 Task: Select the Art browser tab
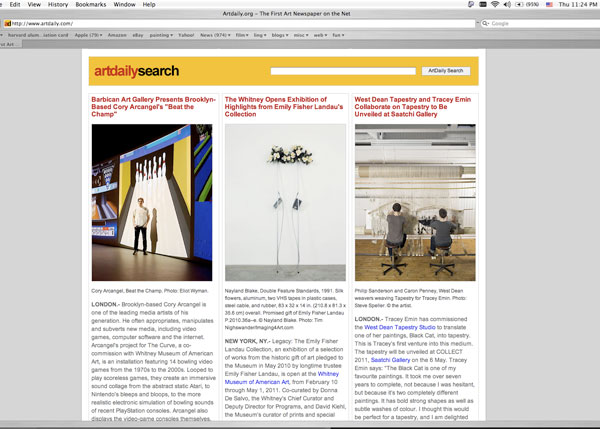(x=10, y=44)
